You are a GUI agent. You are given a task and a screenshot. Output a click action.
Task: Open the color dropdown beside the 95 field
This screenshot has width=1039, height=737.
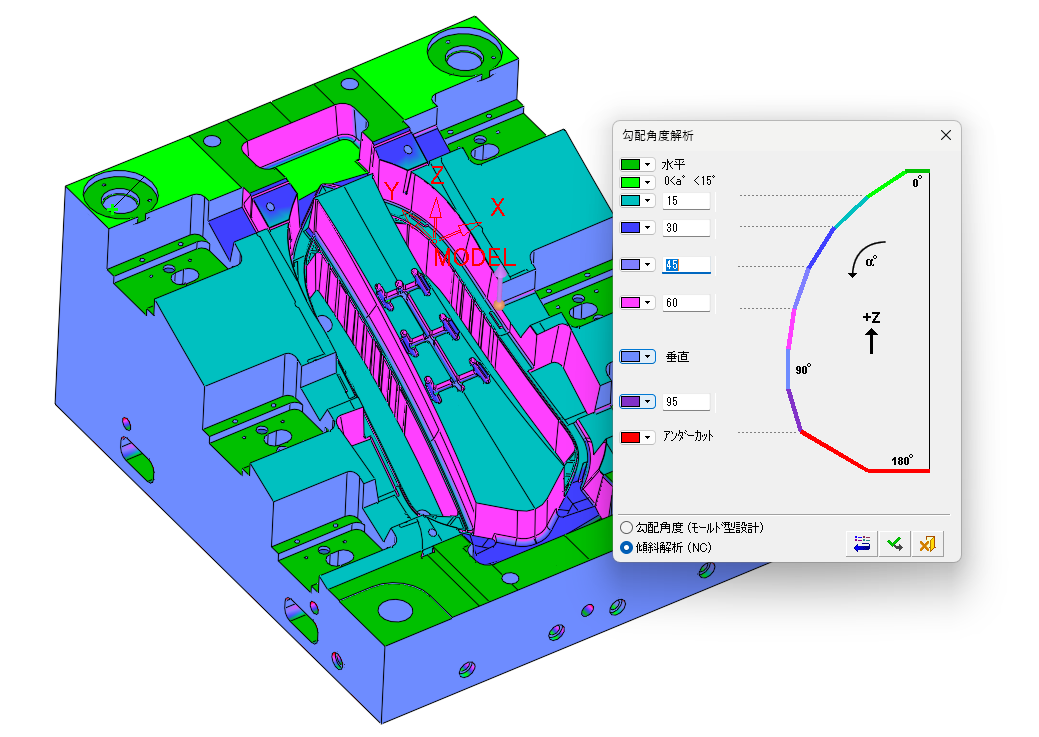coord(648,401)
